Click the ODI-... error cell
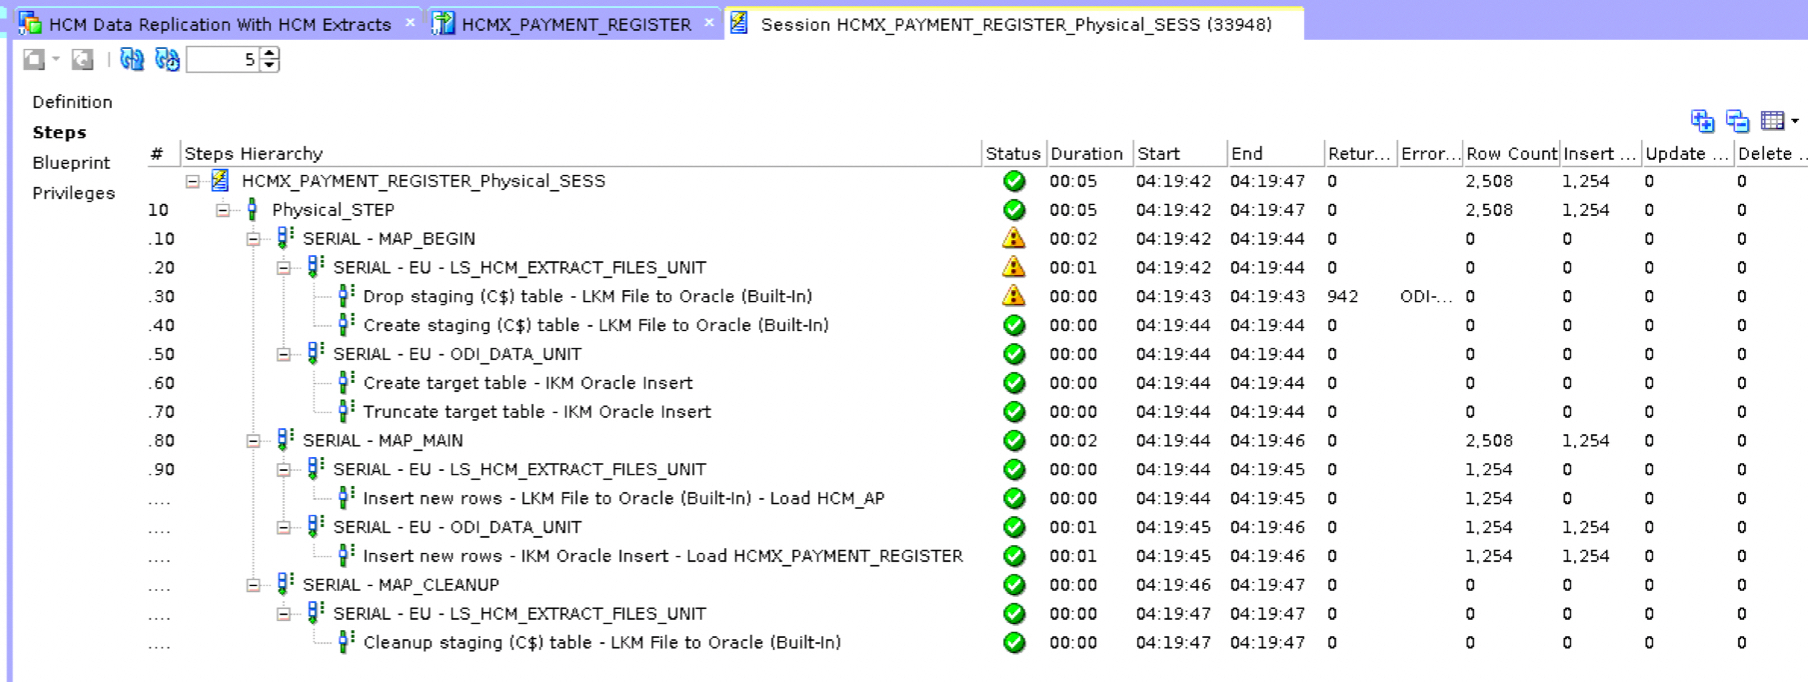The width and height of the screenshot is (1808, 682). click(x=1426, y=296)
